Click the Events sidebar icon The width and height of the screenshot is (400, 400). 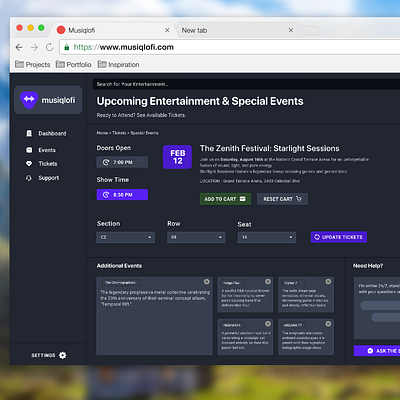point(29,150)
